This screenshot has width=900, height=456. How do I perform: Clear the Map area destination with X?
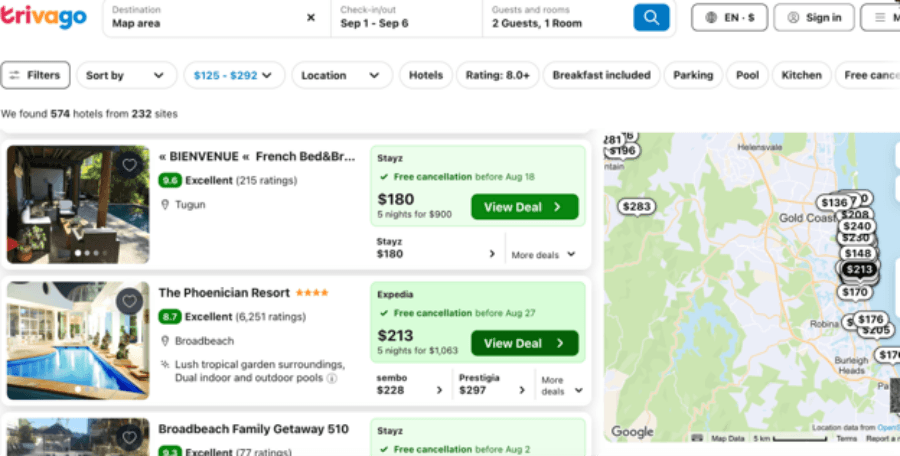[311, 18]
